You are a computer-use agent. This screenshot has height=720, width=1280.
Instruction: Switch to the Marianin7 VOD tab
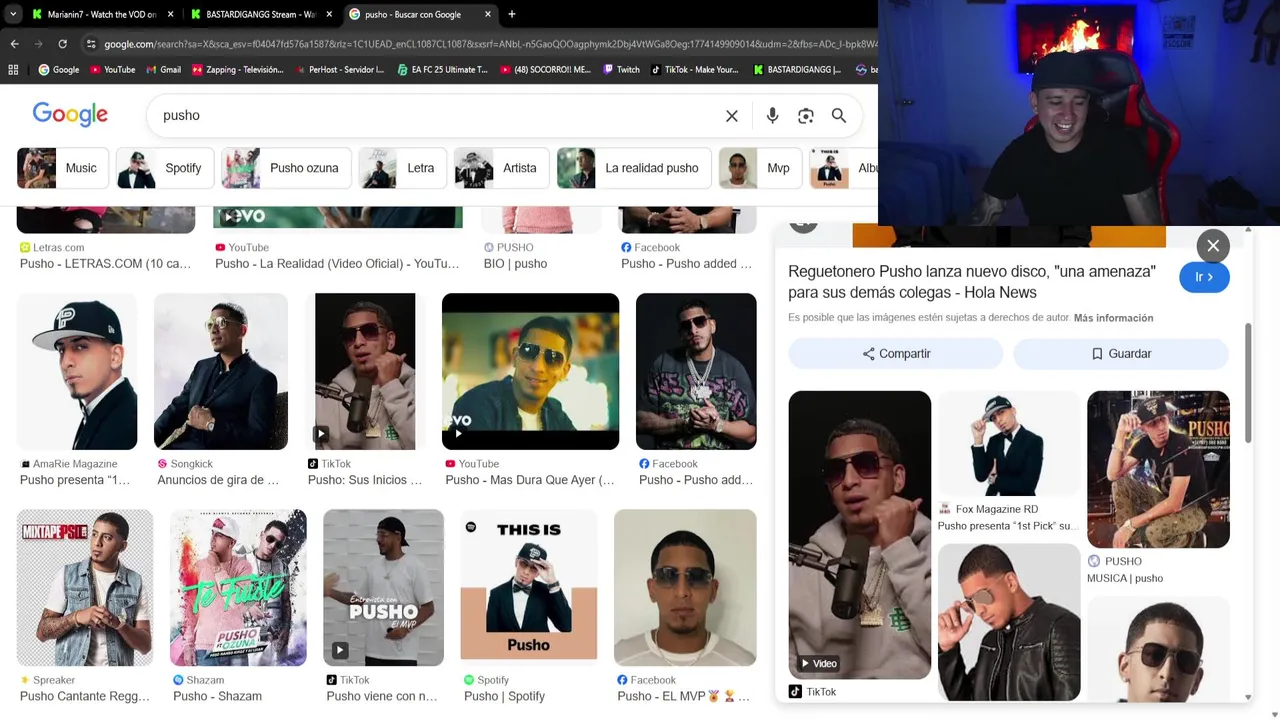point(100,14)
